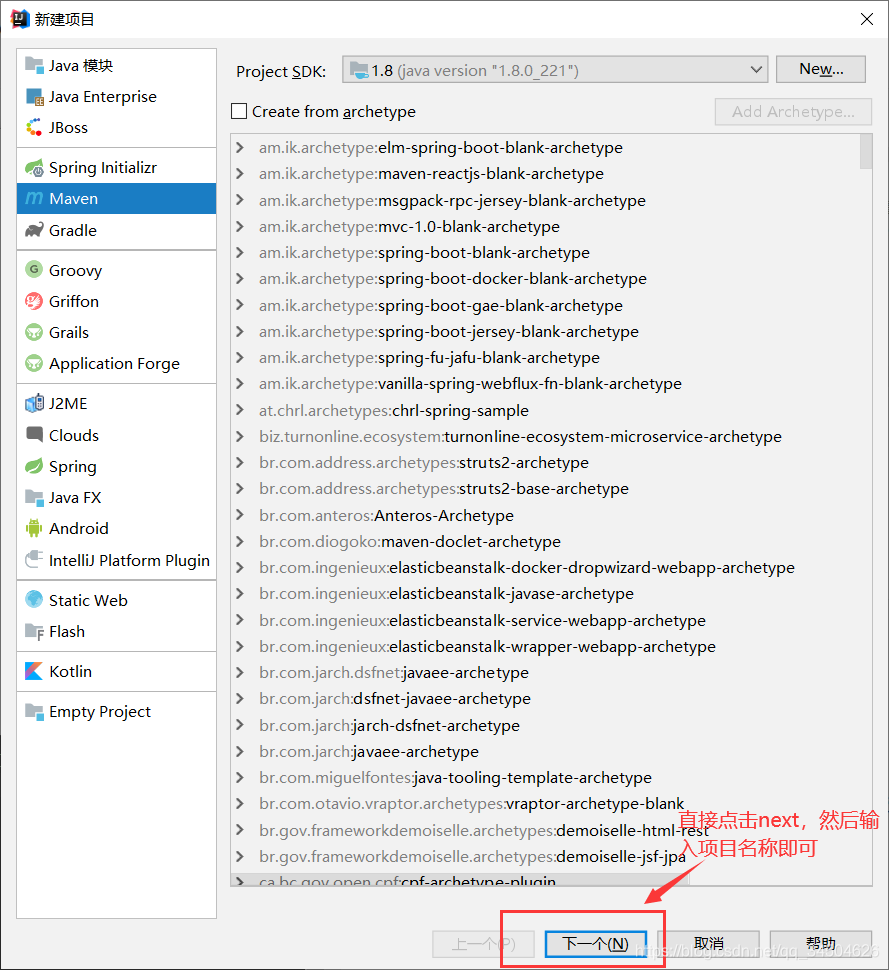Expand maven-doclet-archetype entry
The height and width of the screenshot is (970, 889).
click(x=240, y=541)
